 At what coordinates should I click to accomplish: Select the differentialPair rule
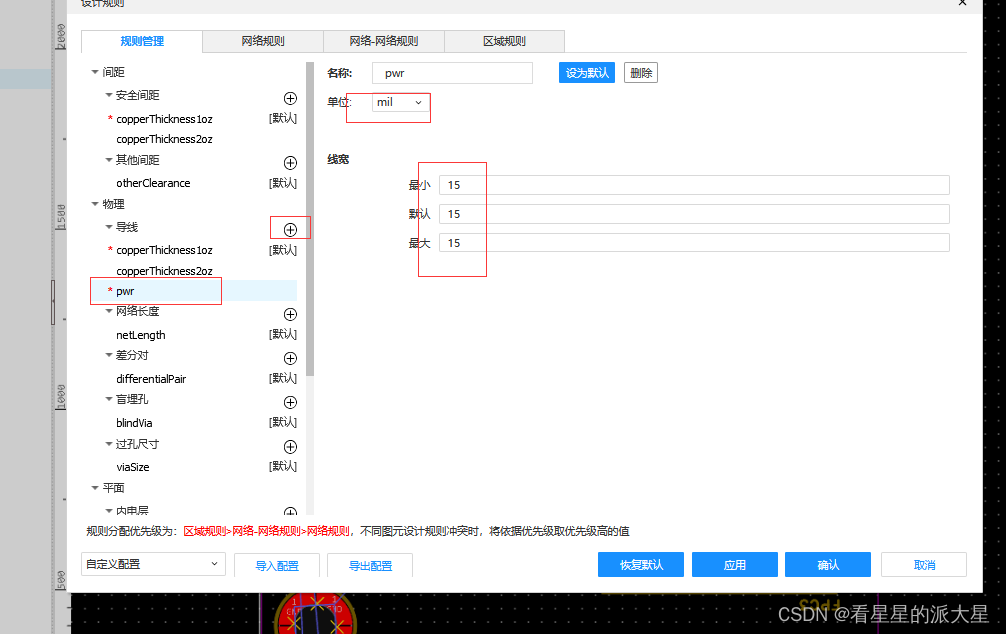151,379
